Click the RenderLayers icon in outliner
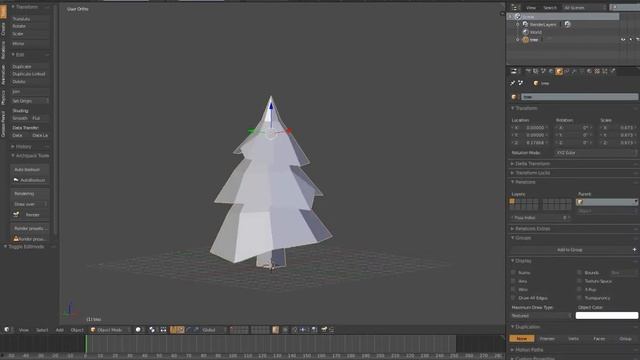The width and height of the screenshot is (640, 360). (x=526, y=24)
